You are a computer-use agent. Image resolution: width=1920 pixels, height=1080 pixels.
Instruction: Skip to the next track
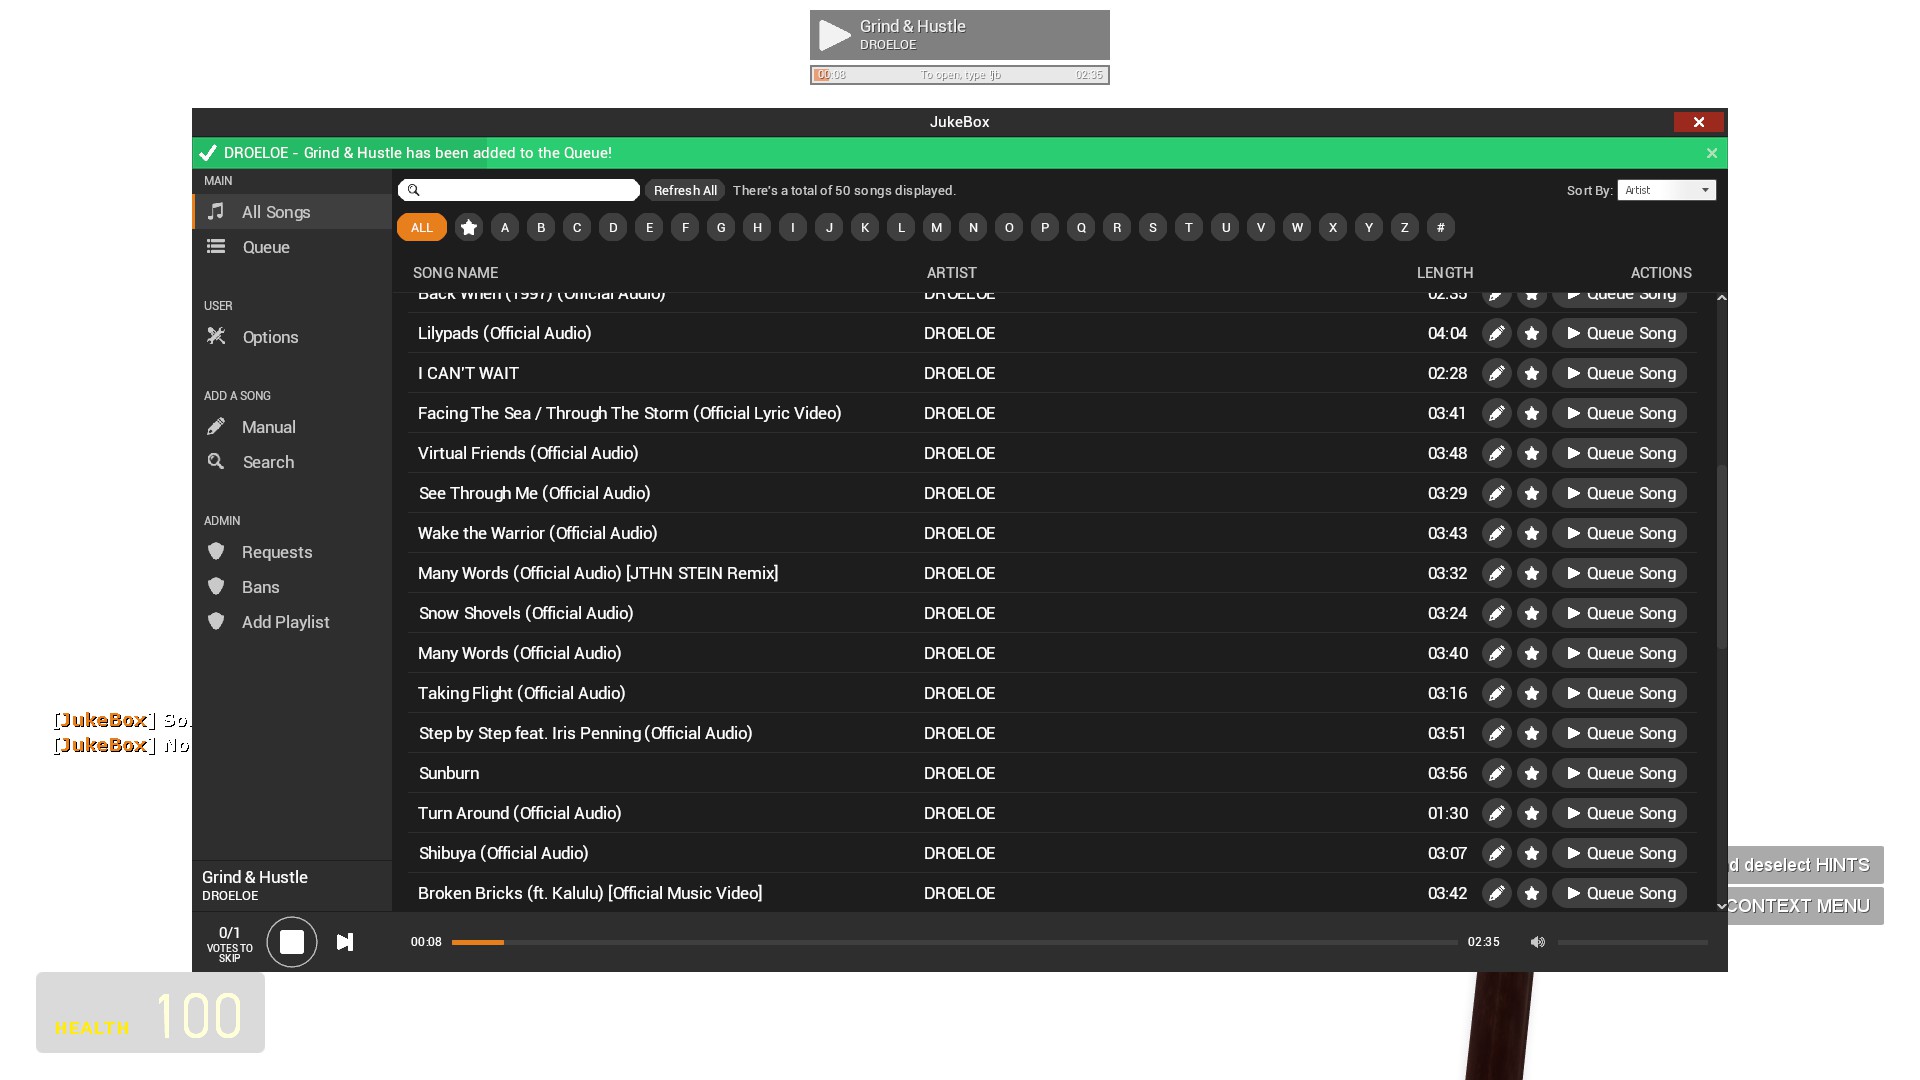[345, 942]
